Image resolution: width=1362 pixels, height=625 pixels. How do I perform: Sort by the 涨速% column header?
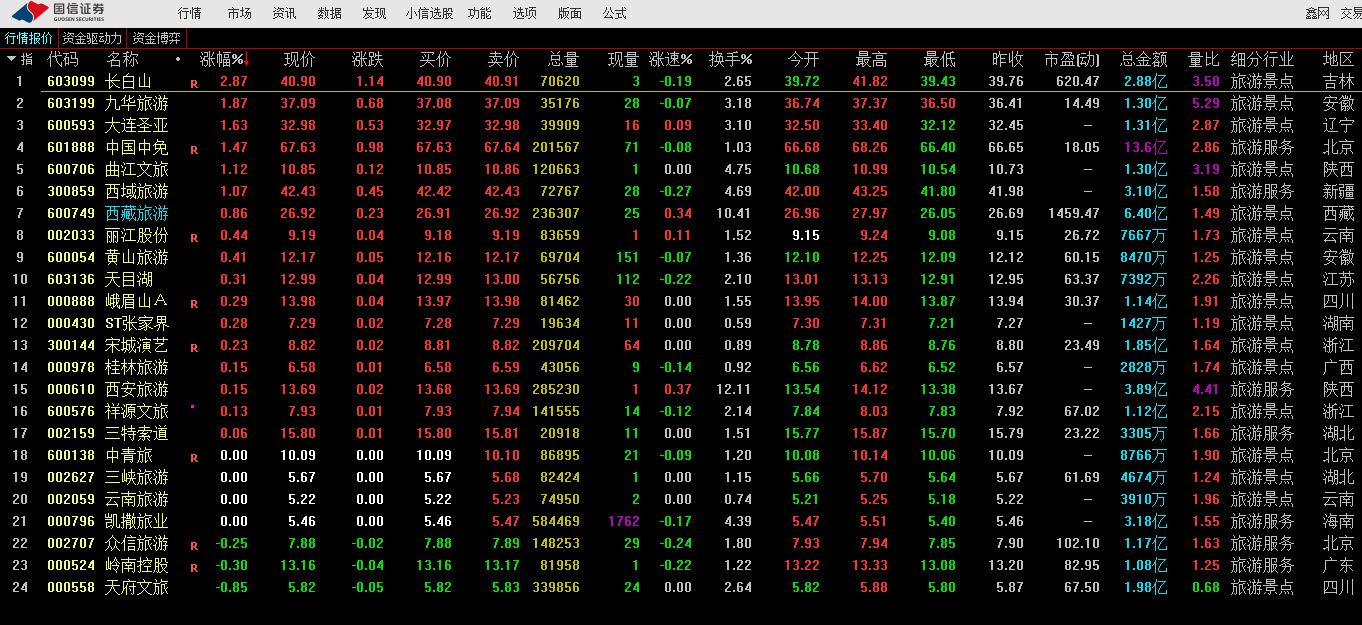pyautogui.click(x=670, y=59)
